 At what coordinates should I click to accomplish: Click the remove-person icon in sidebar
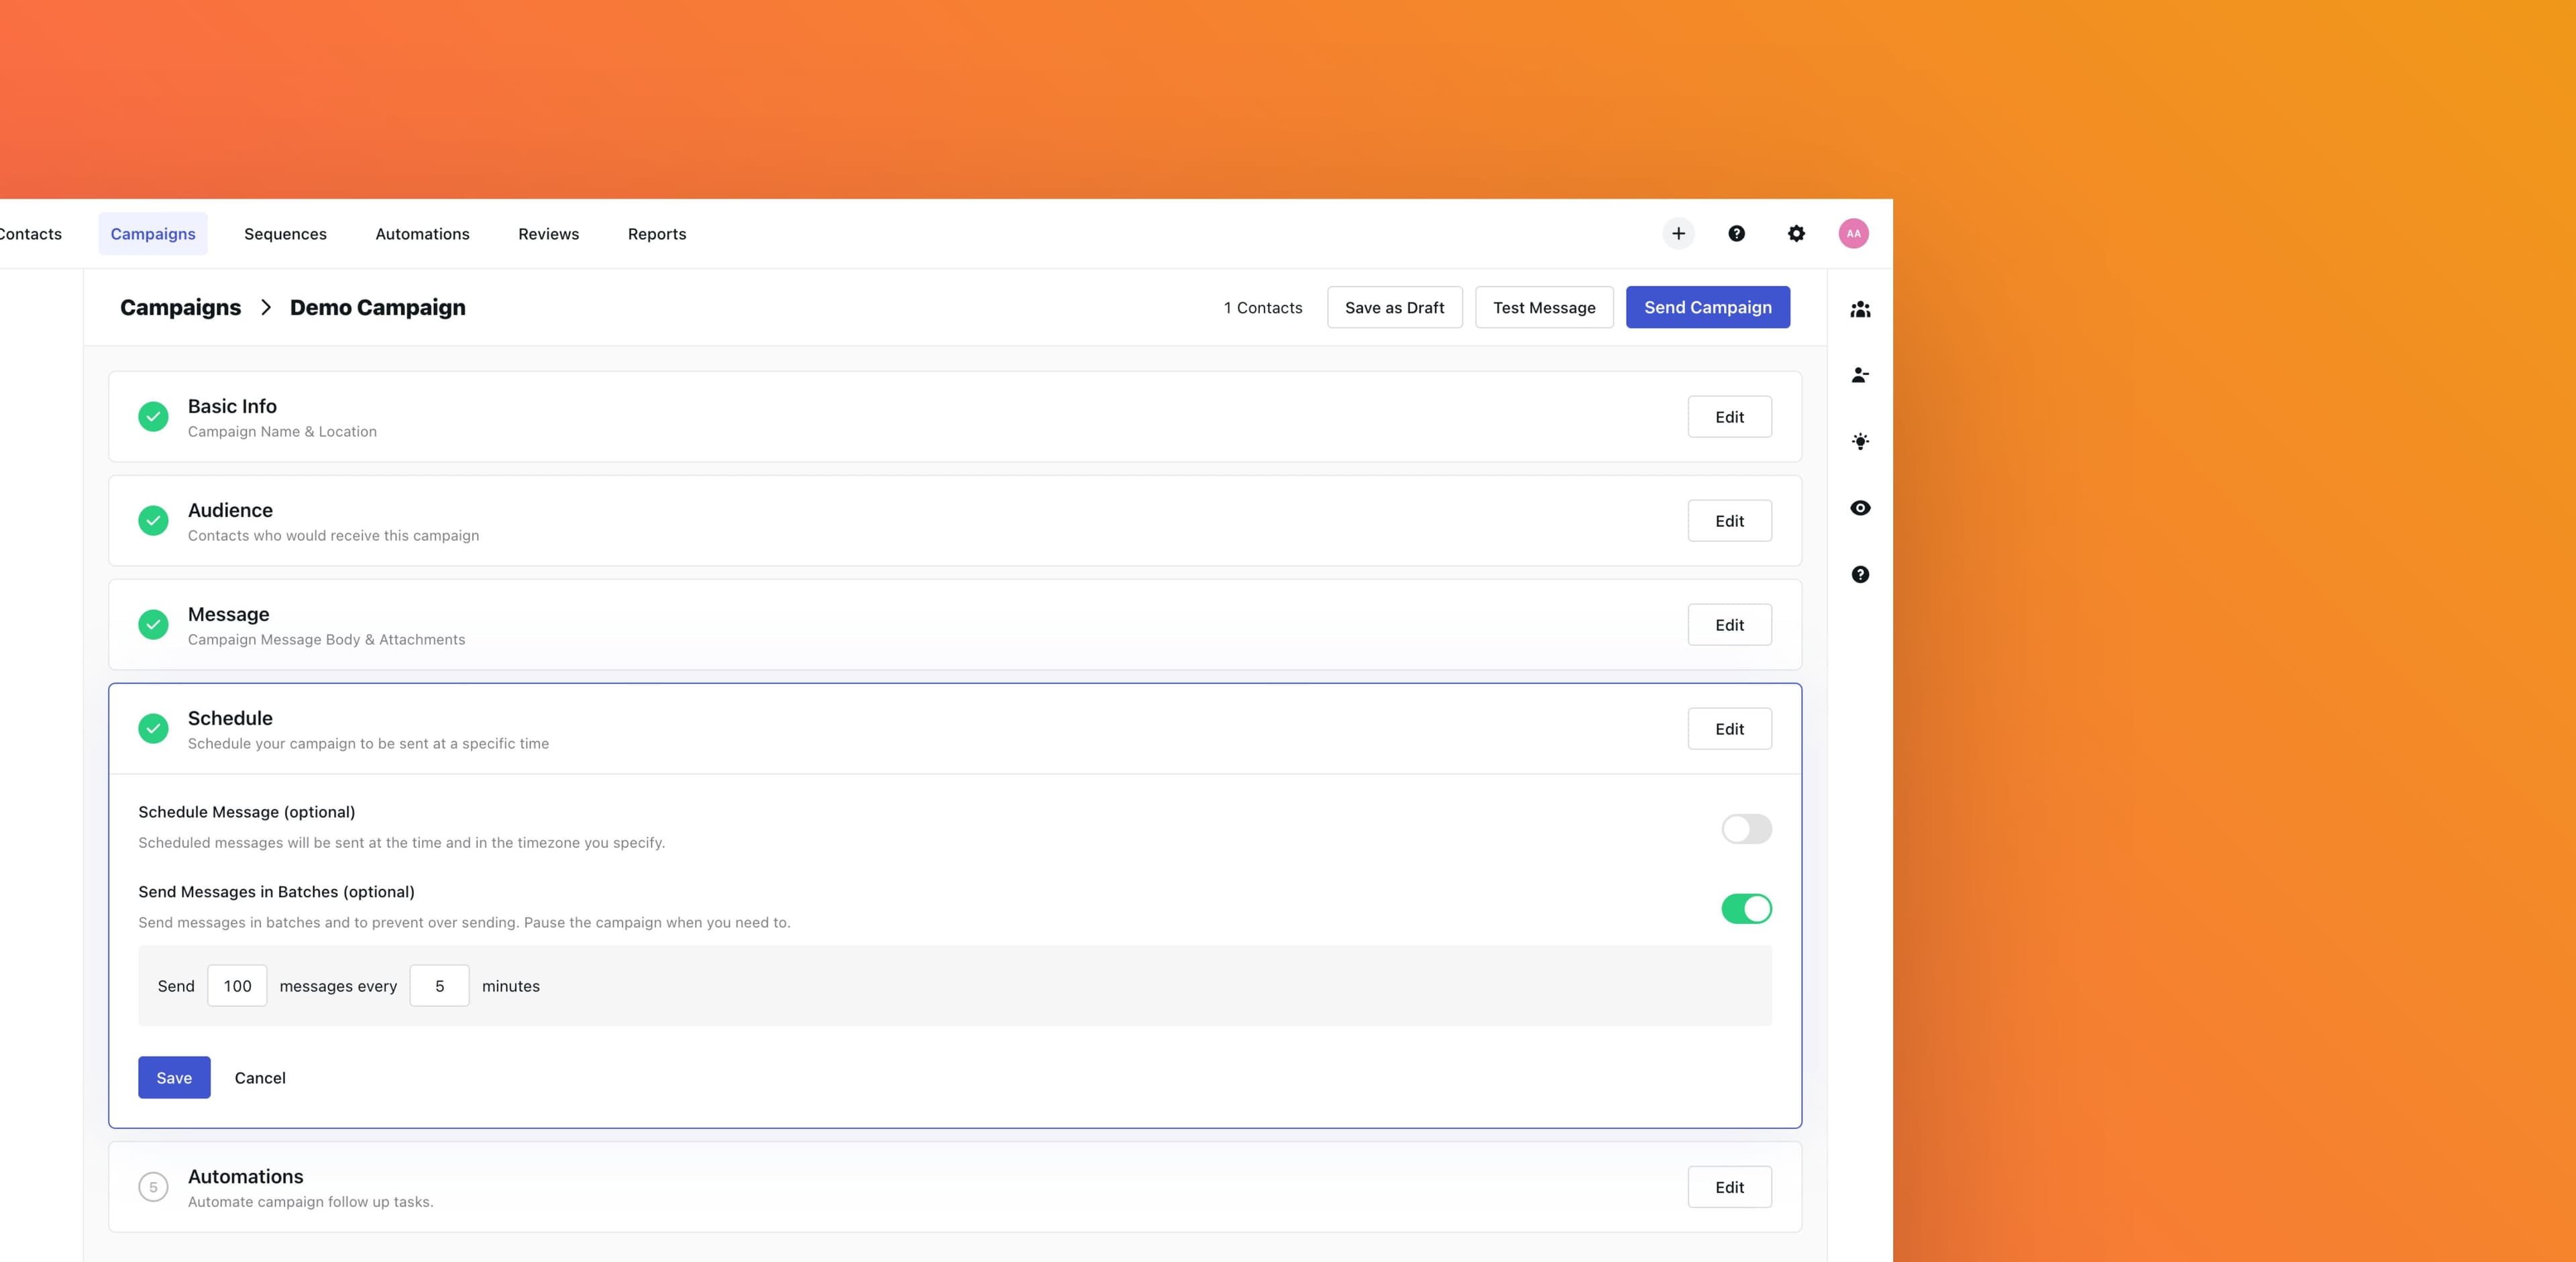coord(1859,375)
